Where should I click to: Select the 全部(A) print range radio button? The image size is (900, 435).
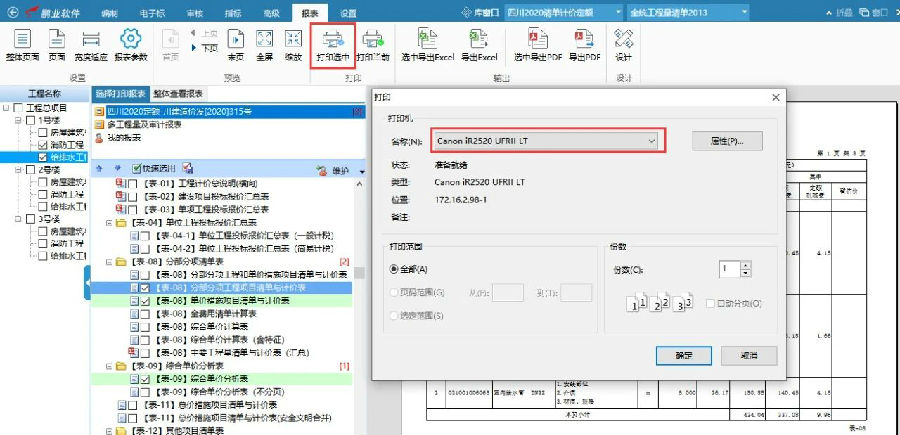(394, 269)
